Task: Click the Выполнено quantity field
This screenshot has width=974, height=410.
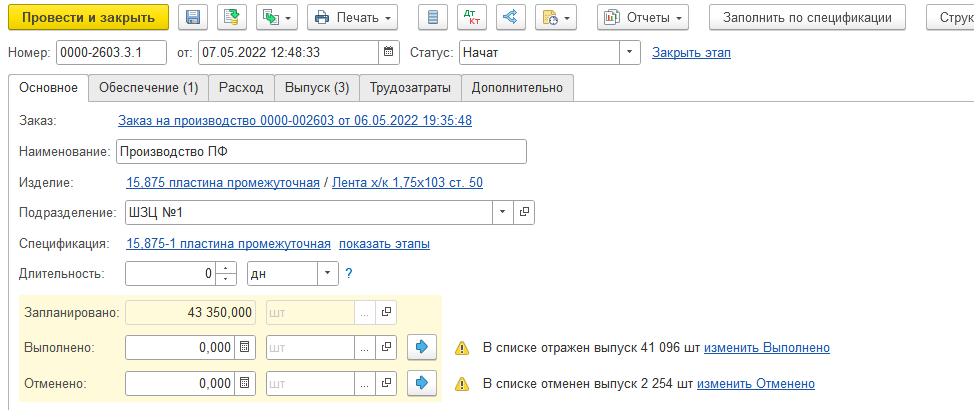Action: [x=180, y=348]
